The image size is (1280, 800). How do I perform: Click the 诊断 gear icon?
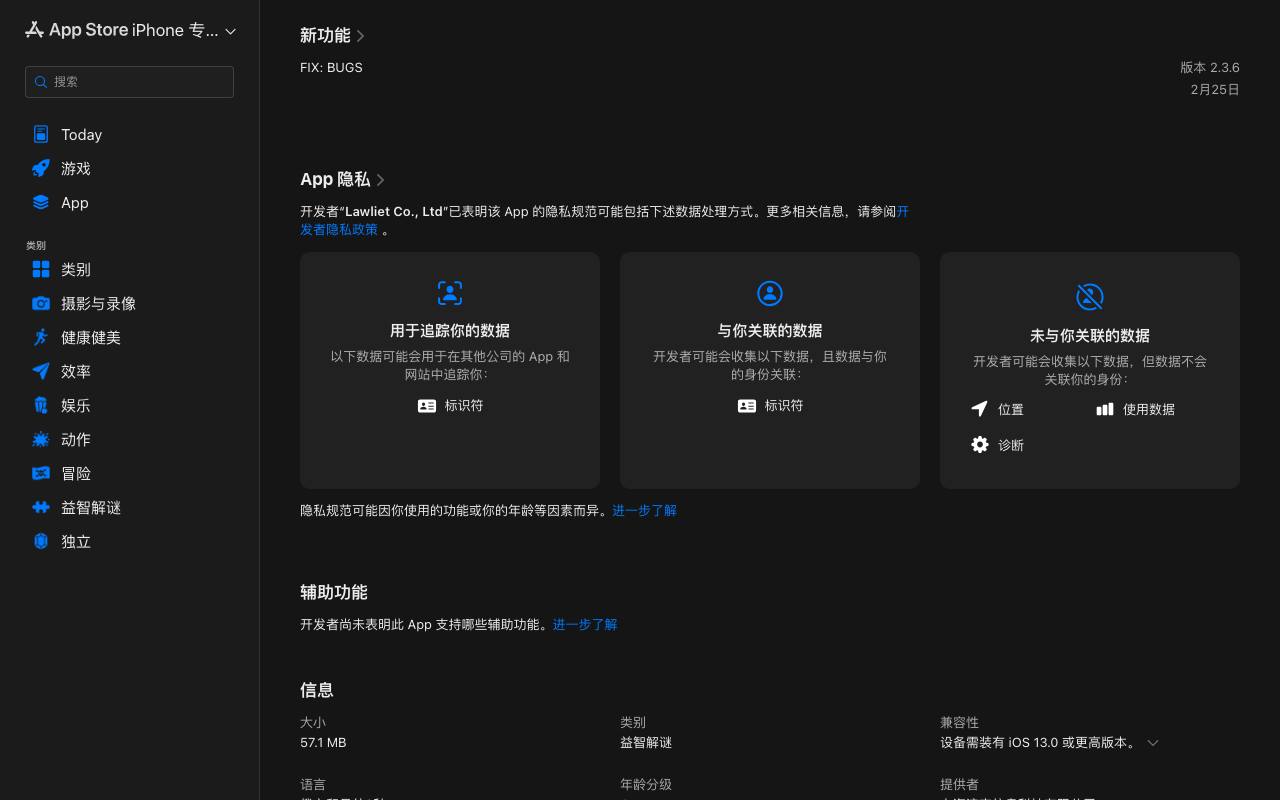(x=980, y=444)
